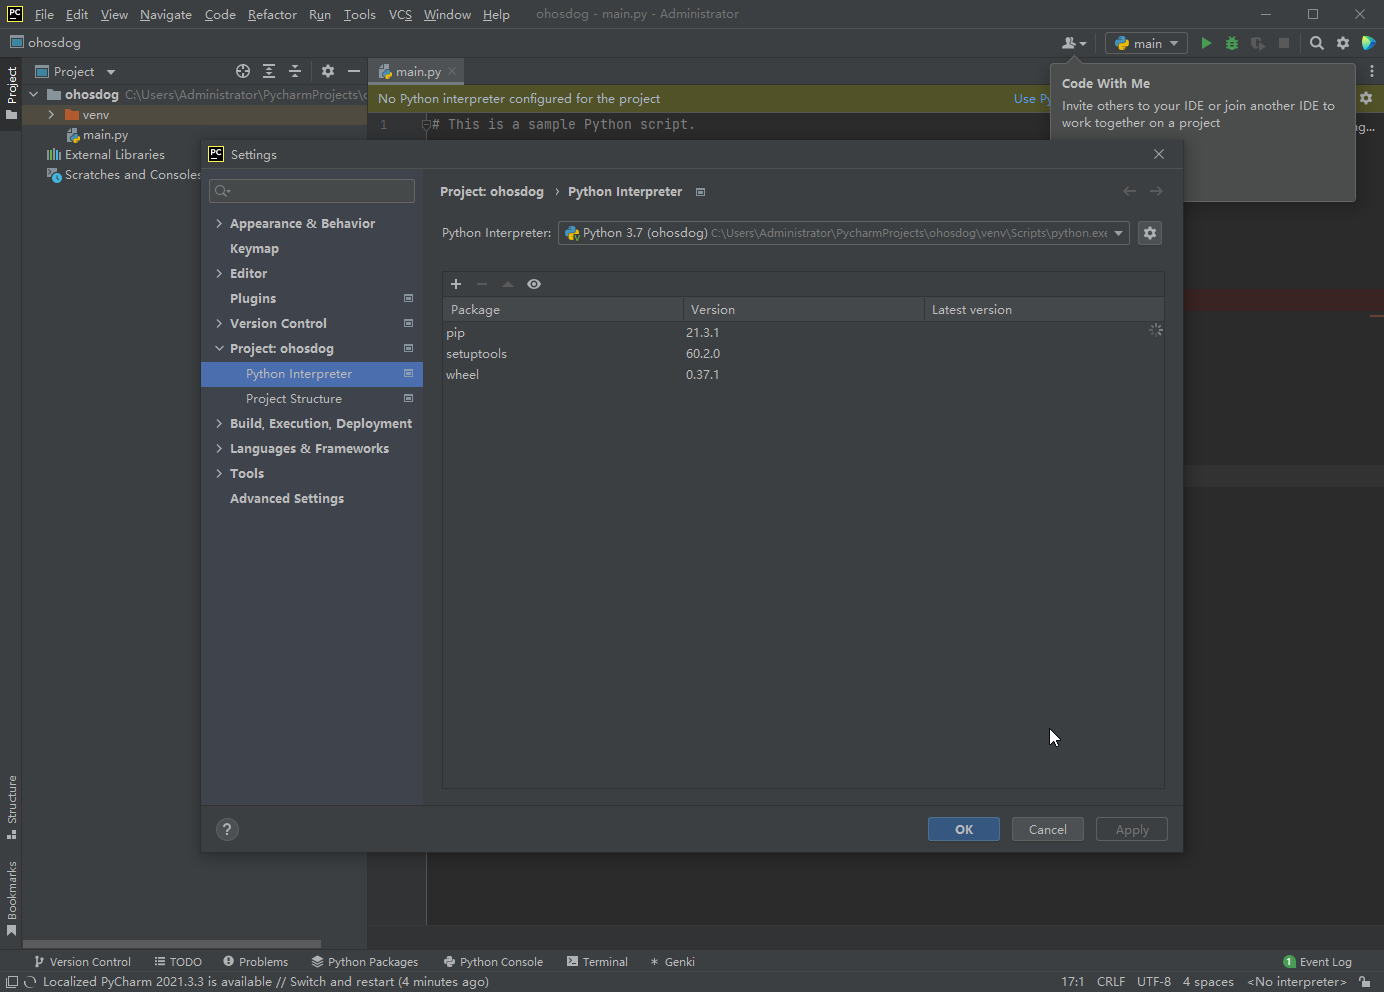Close the Settings dialog with the X

pyautogui.click(x=1159, y=154)
